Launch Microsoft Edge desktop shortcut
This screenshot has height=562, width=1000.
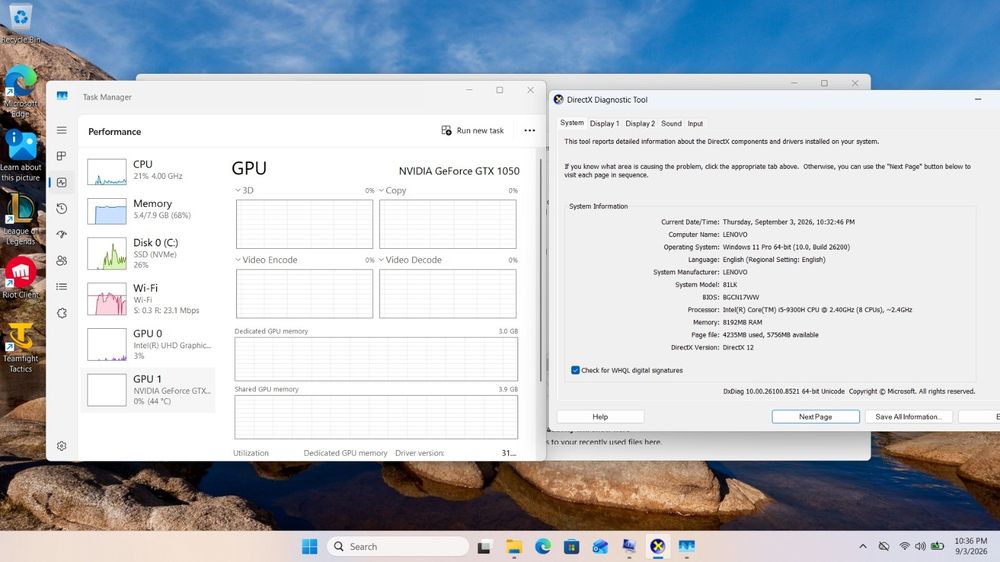pyautogui.click(x=20, y=91)
